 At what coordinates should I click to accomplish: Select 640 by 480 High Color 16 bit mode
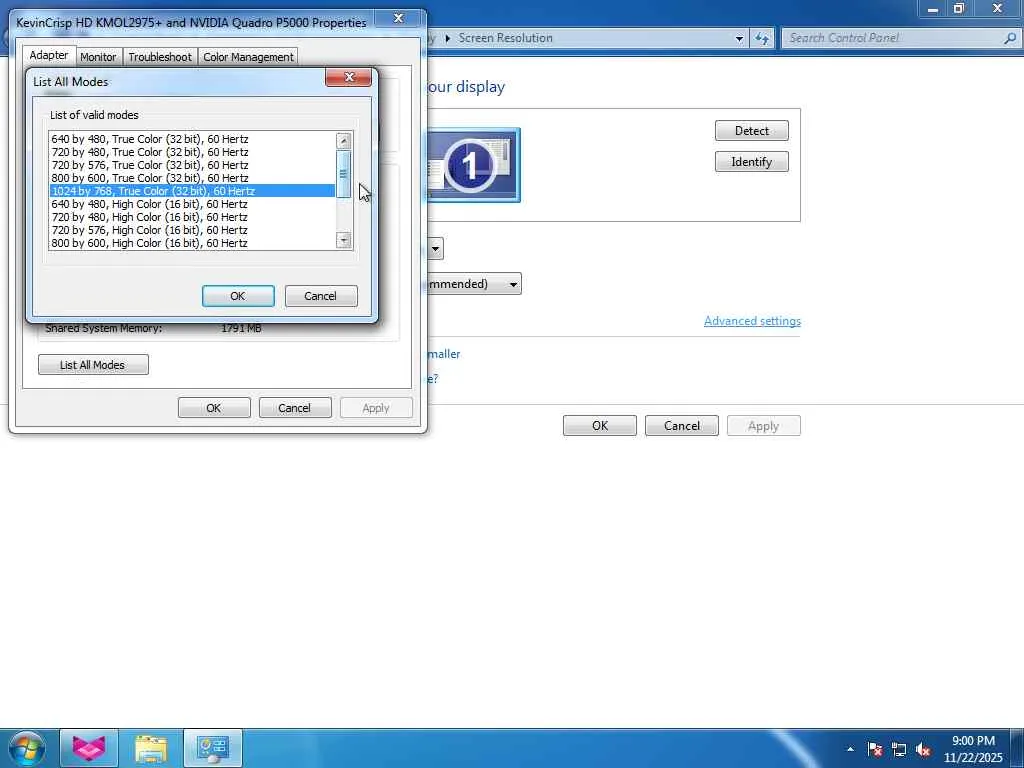(x=192, y=204)
